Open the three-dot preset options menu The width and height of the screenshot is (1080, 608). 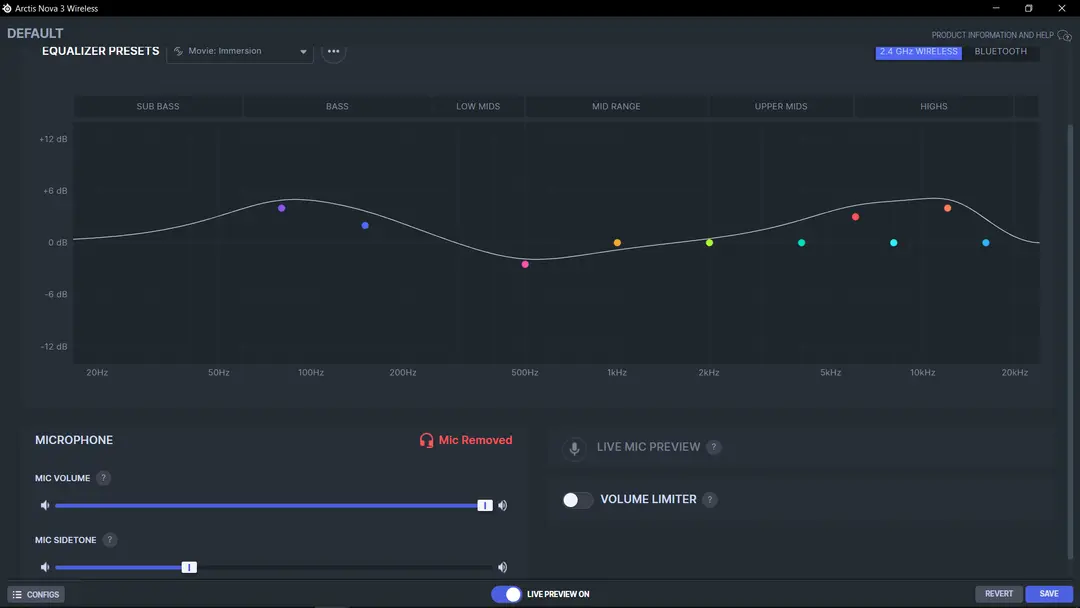pyautogui.click(x=333, y=51)
